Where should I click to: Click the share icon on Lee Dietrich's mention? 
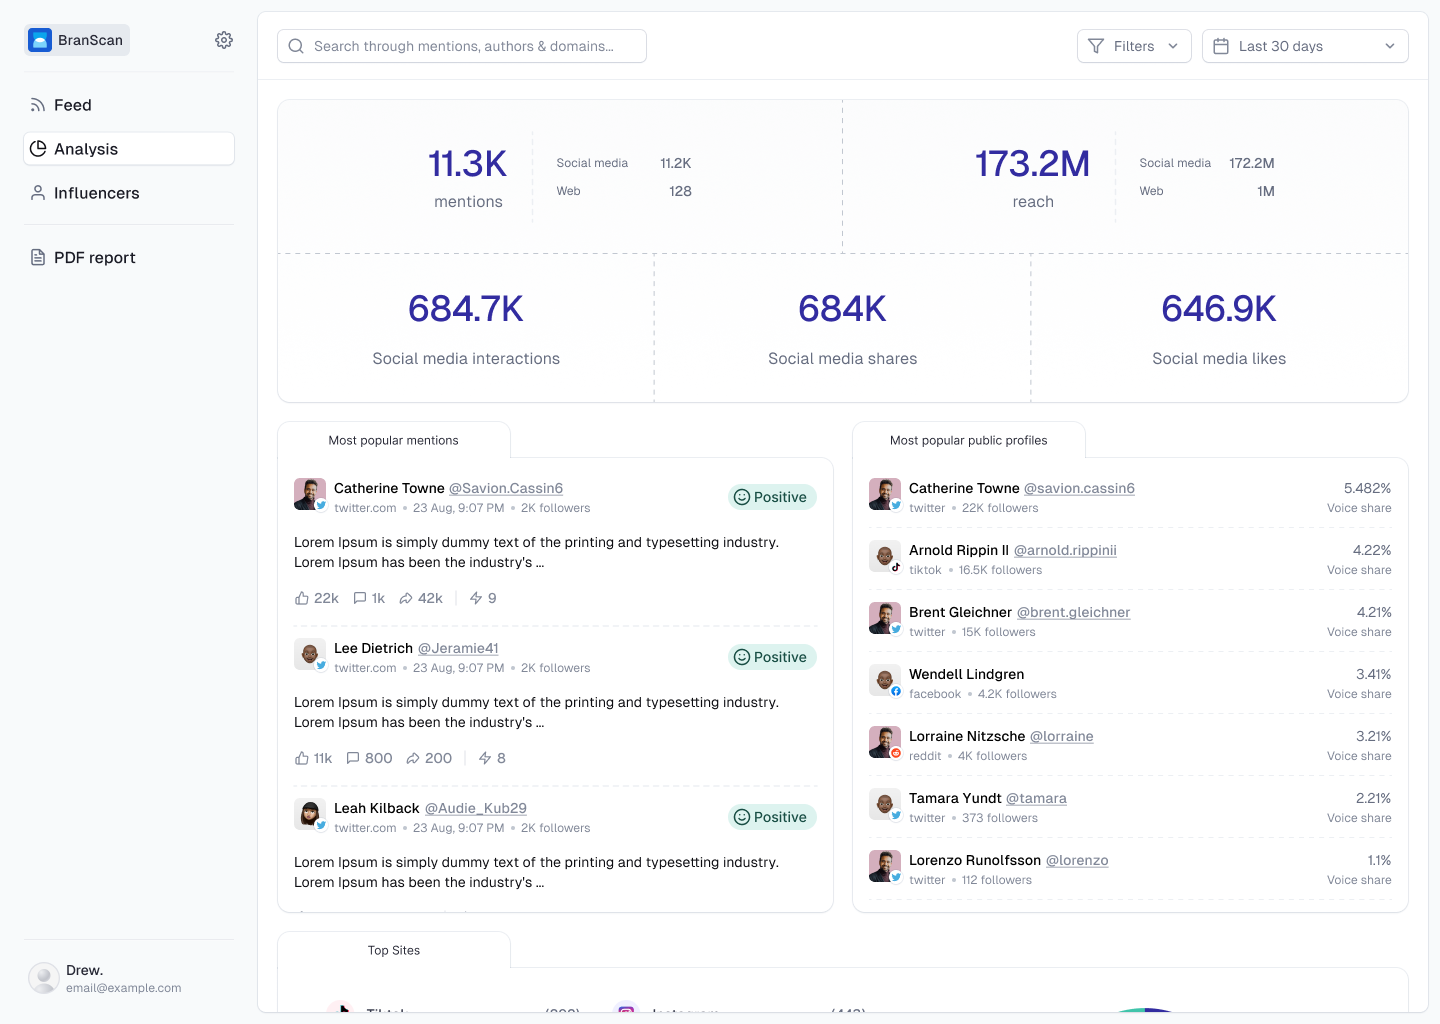coord(413,758)
